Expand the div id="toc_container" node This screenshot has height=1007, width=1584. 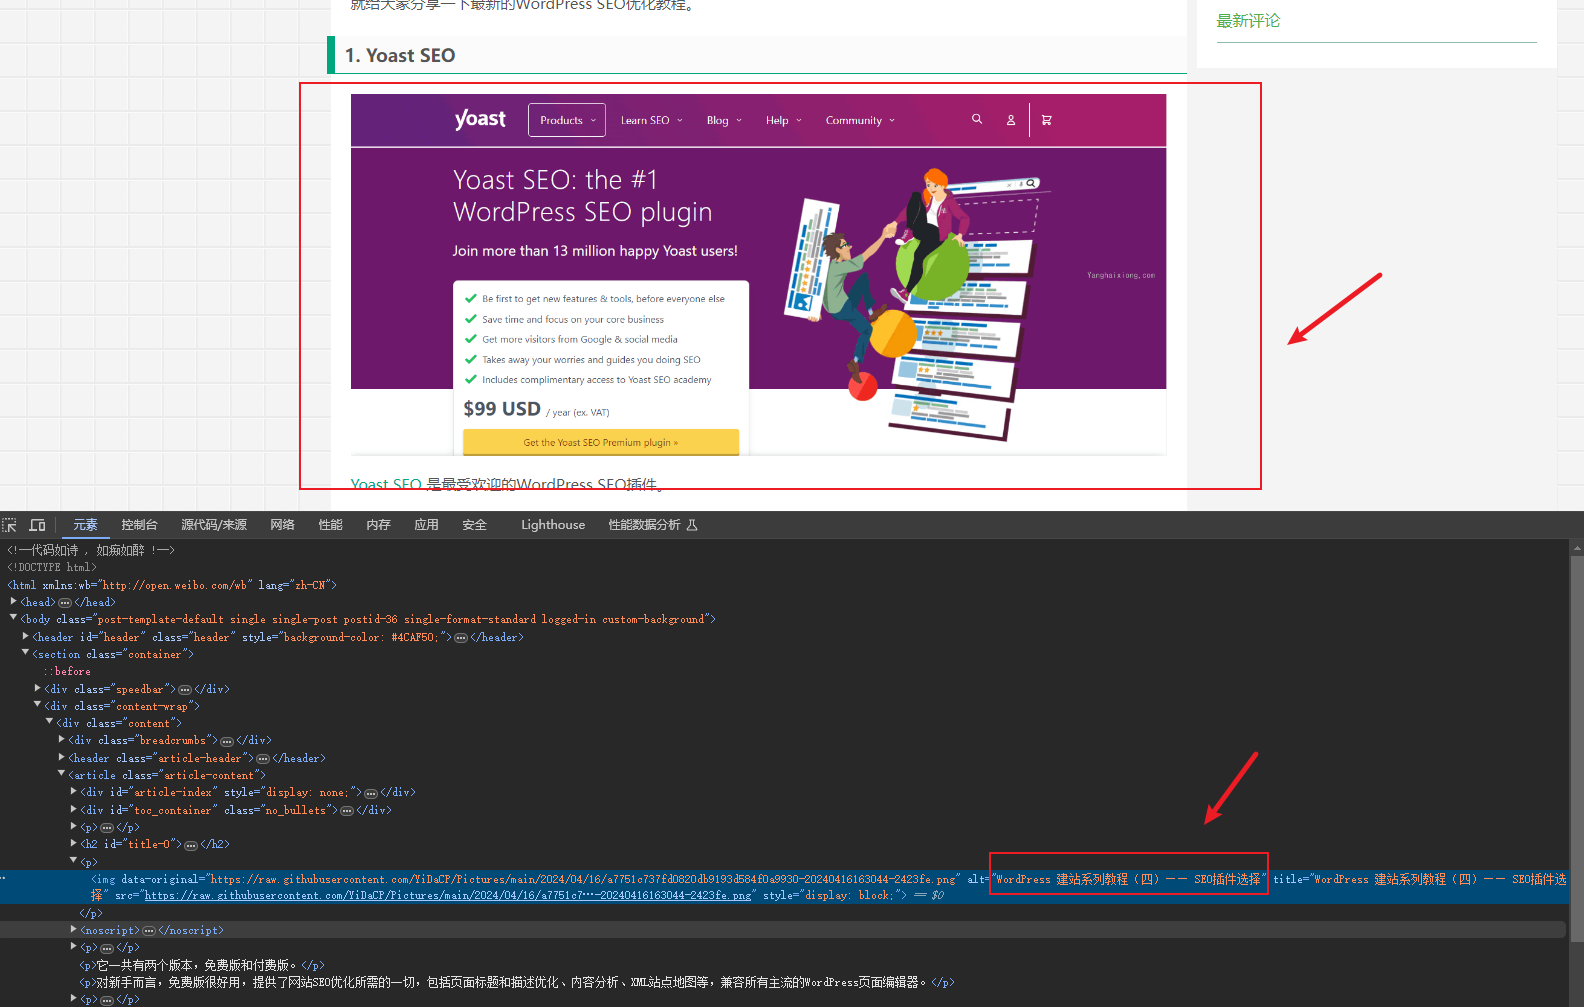74,809
